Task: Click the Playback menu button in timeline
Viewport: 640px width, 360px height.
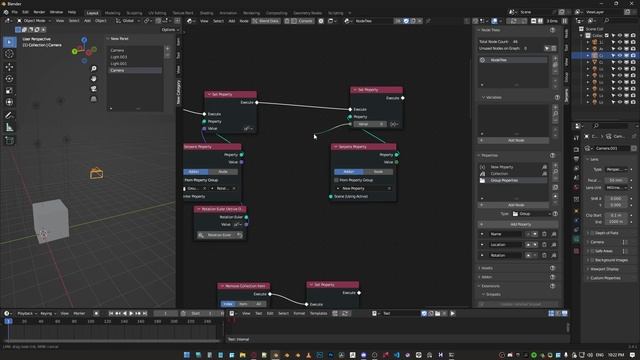Action: pos(27,313)
